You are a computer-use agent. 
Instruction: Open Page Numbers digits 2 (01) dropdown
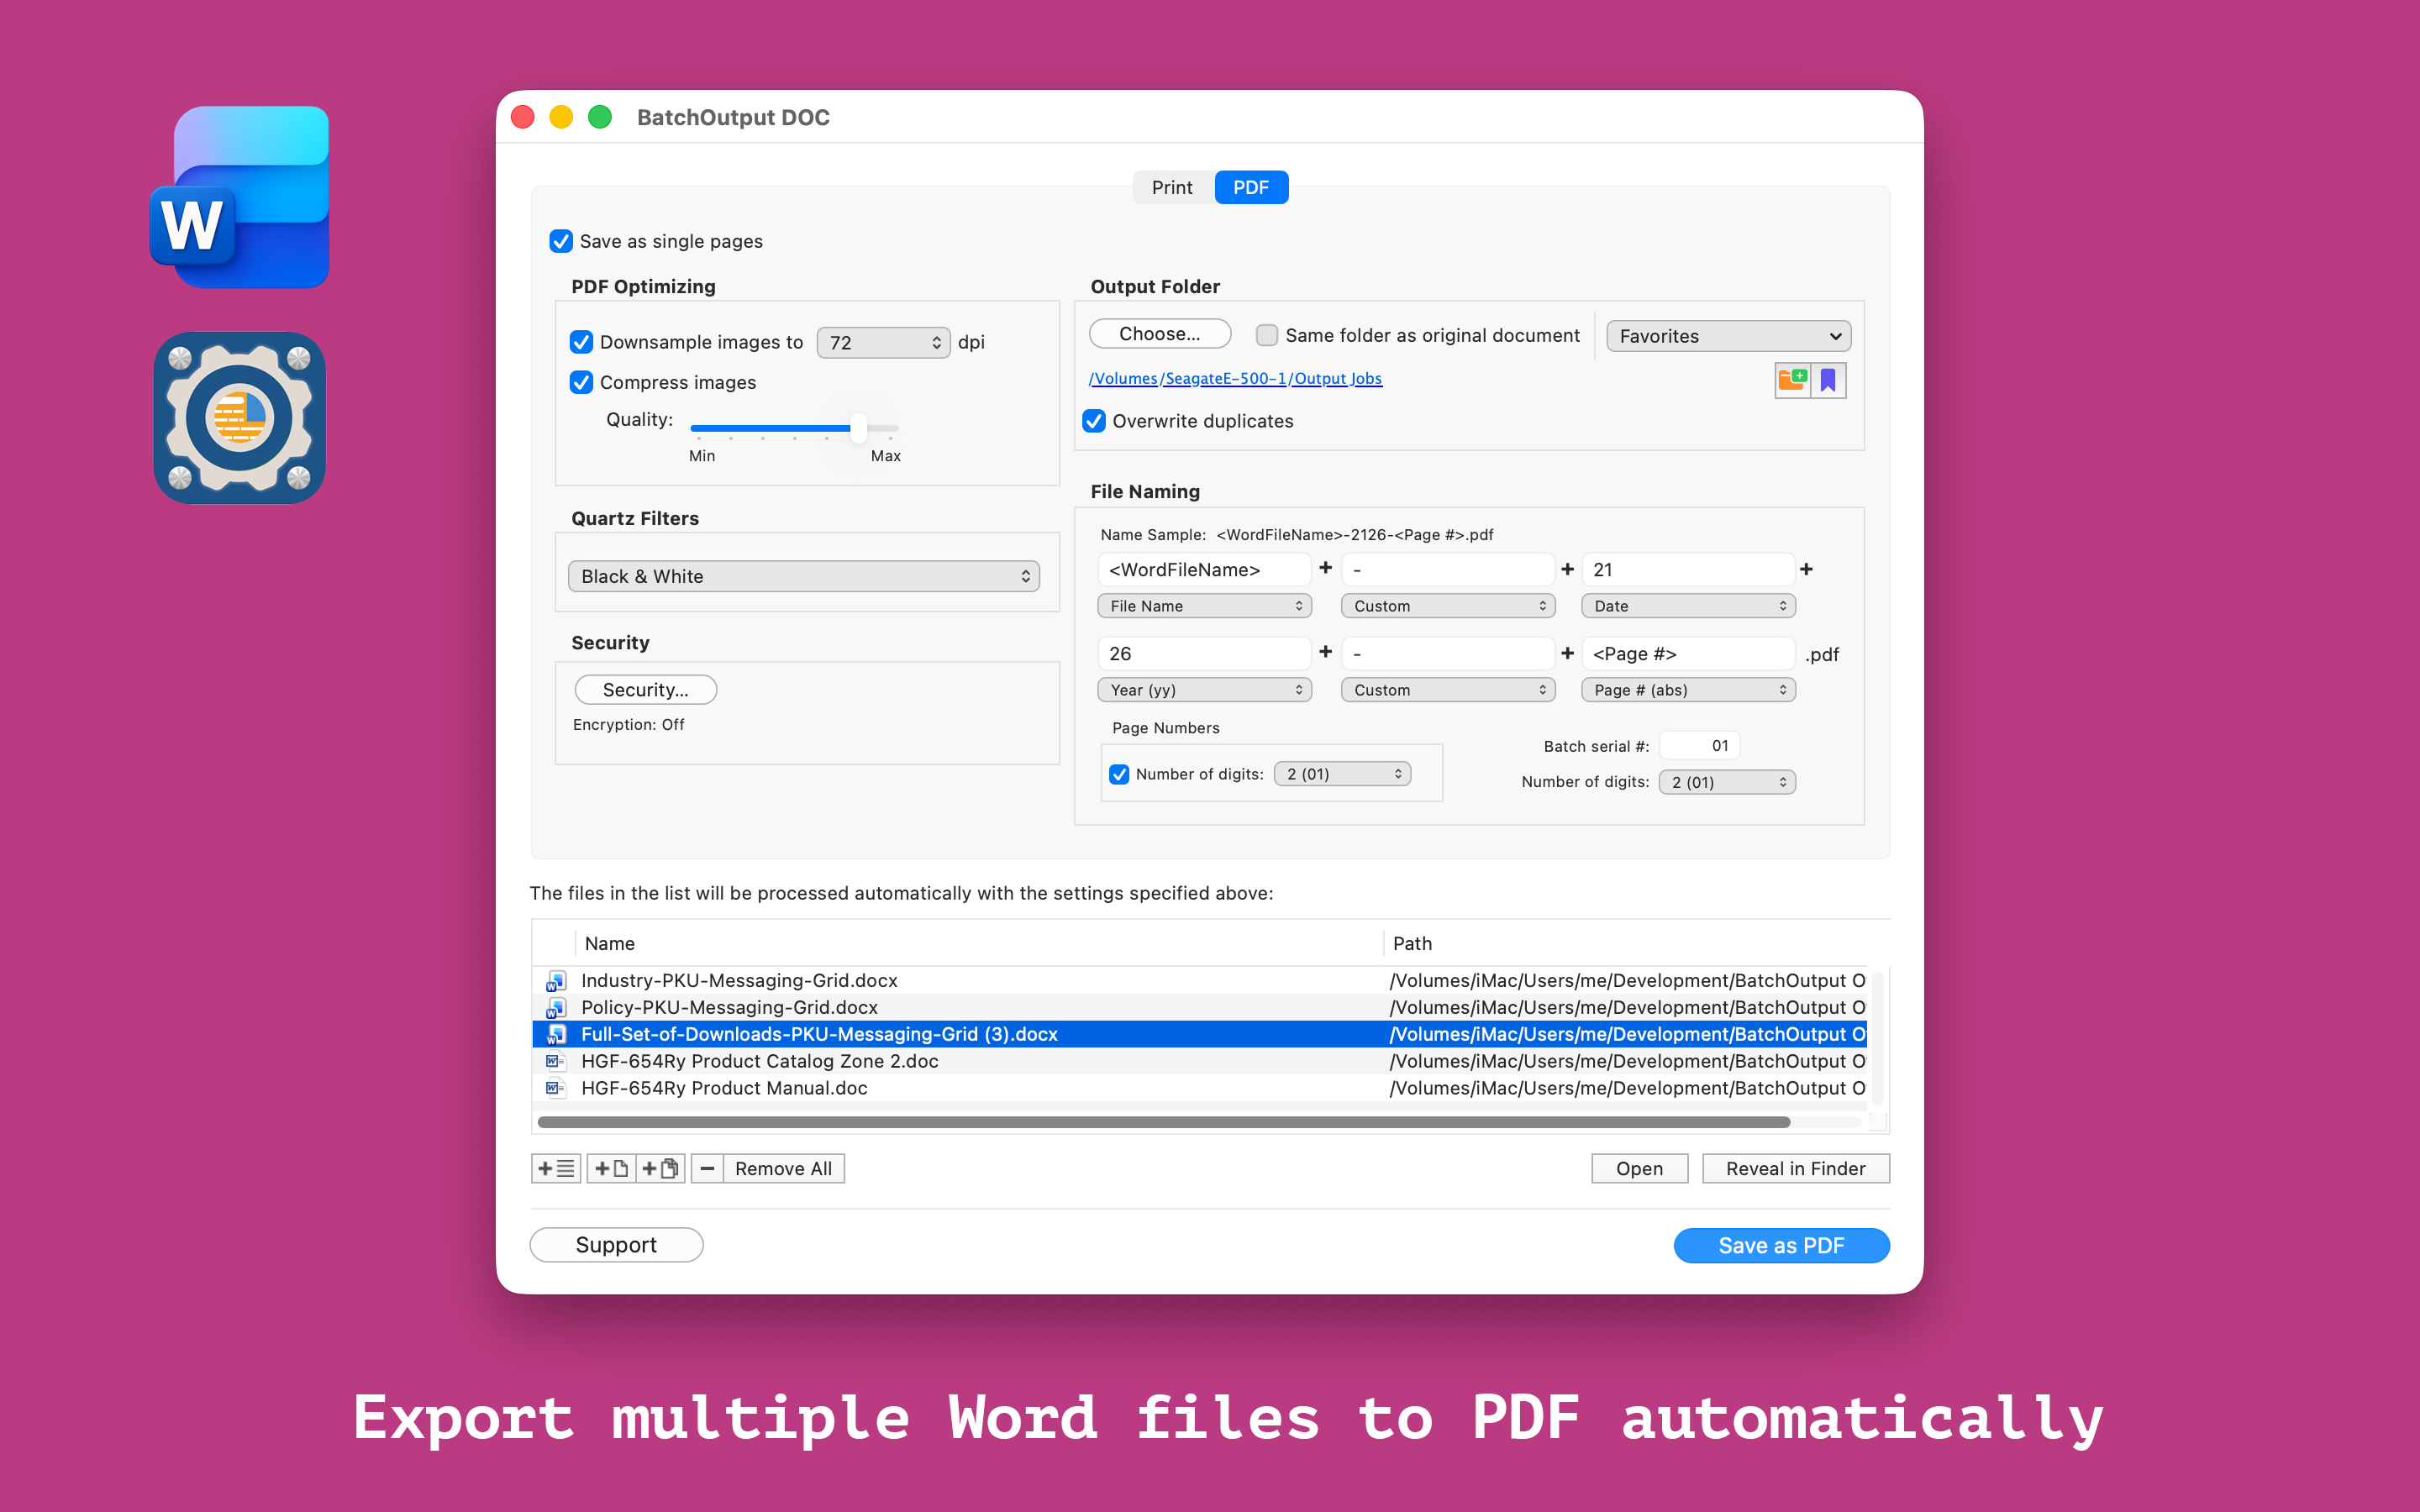tap(1342, 774)
